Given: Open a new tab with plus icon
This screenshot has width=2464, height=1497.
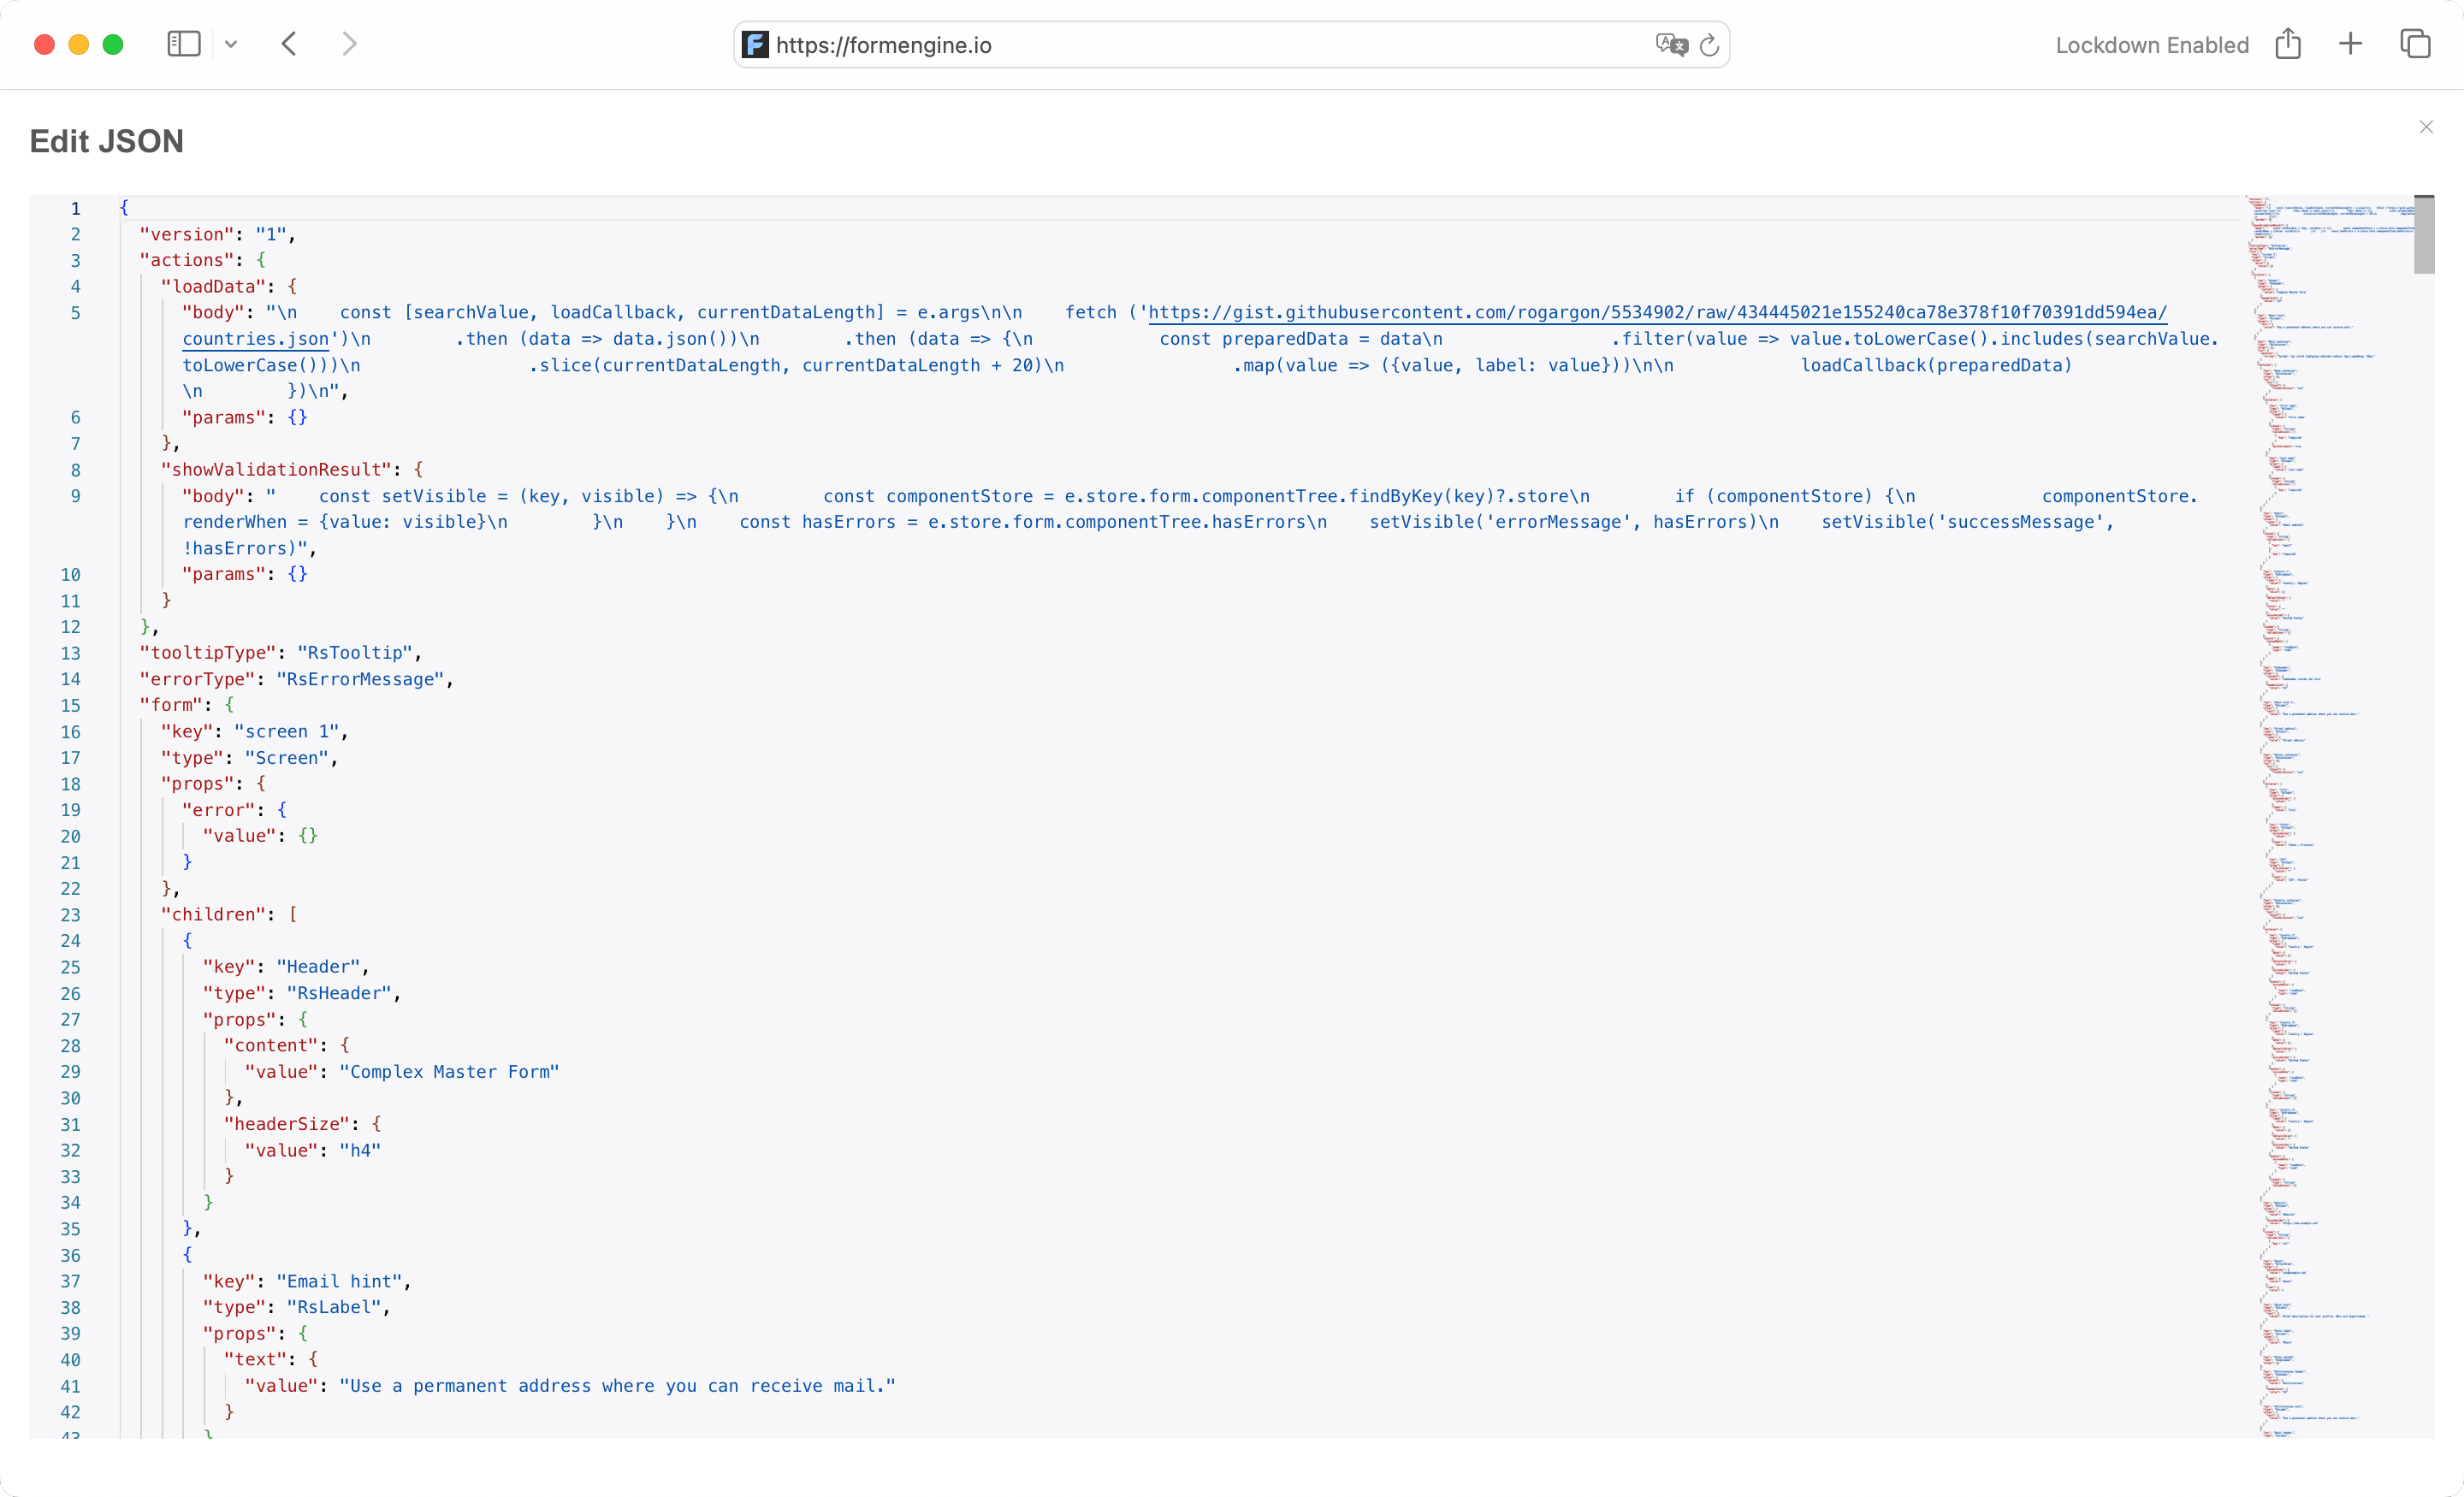Looking at the screenshot, I should pos(2351,43).
